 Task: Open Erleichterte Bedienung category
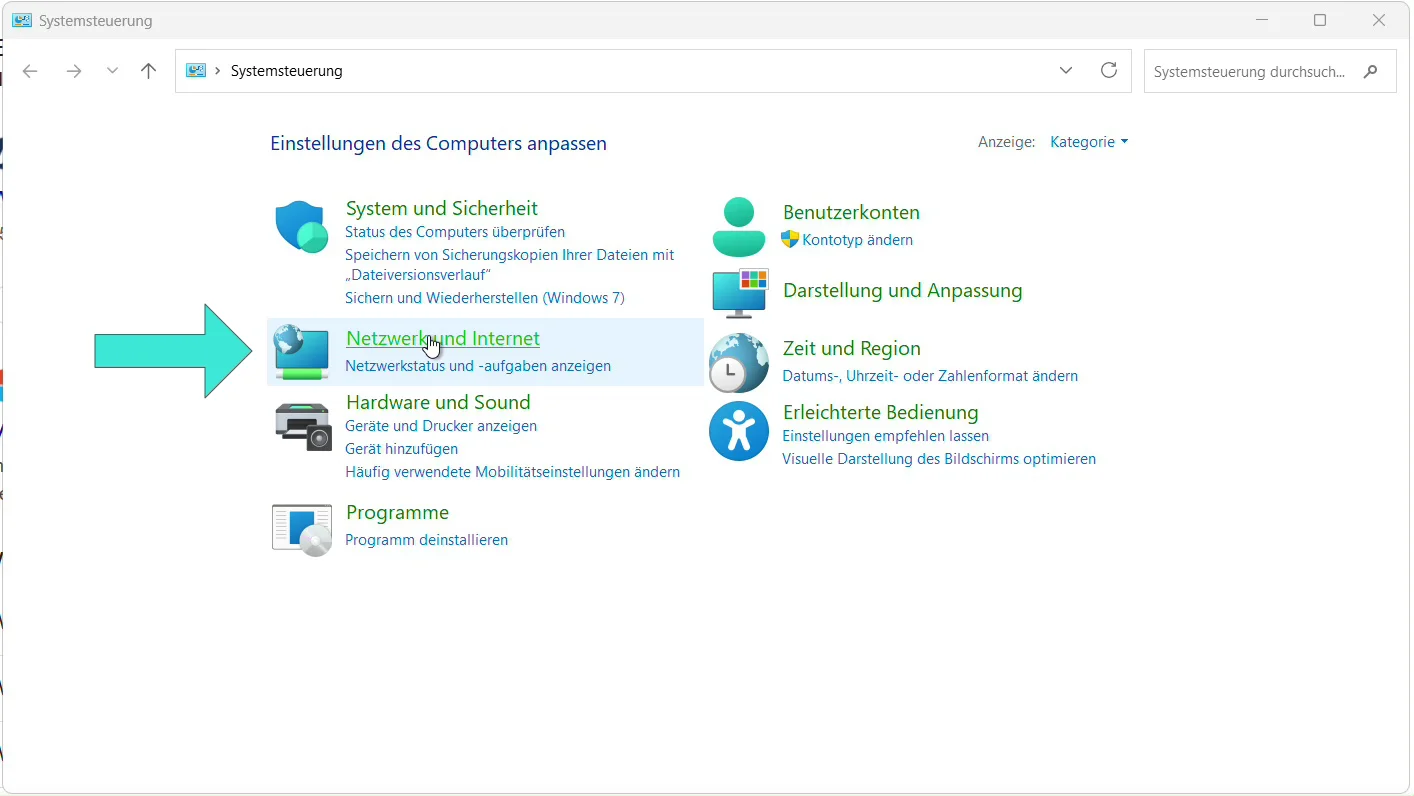(x=881, y=412)
